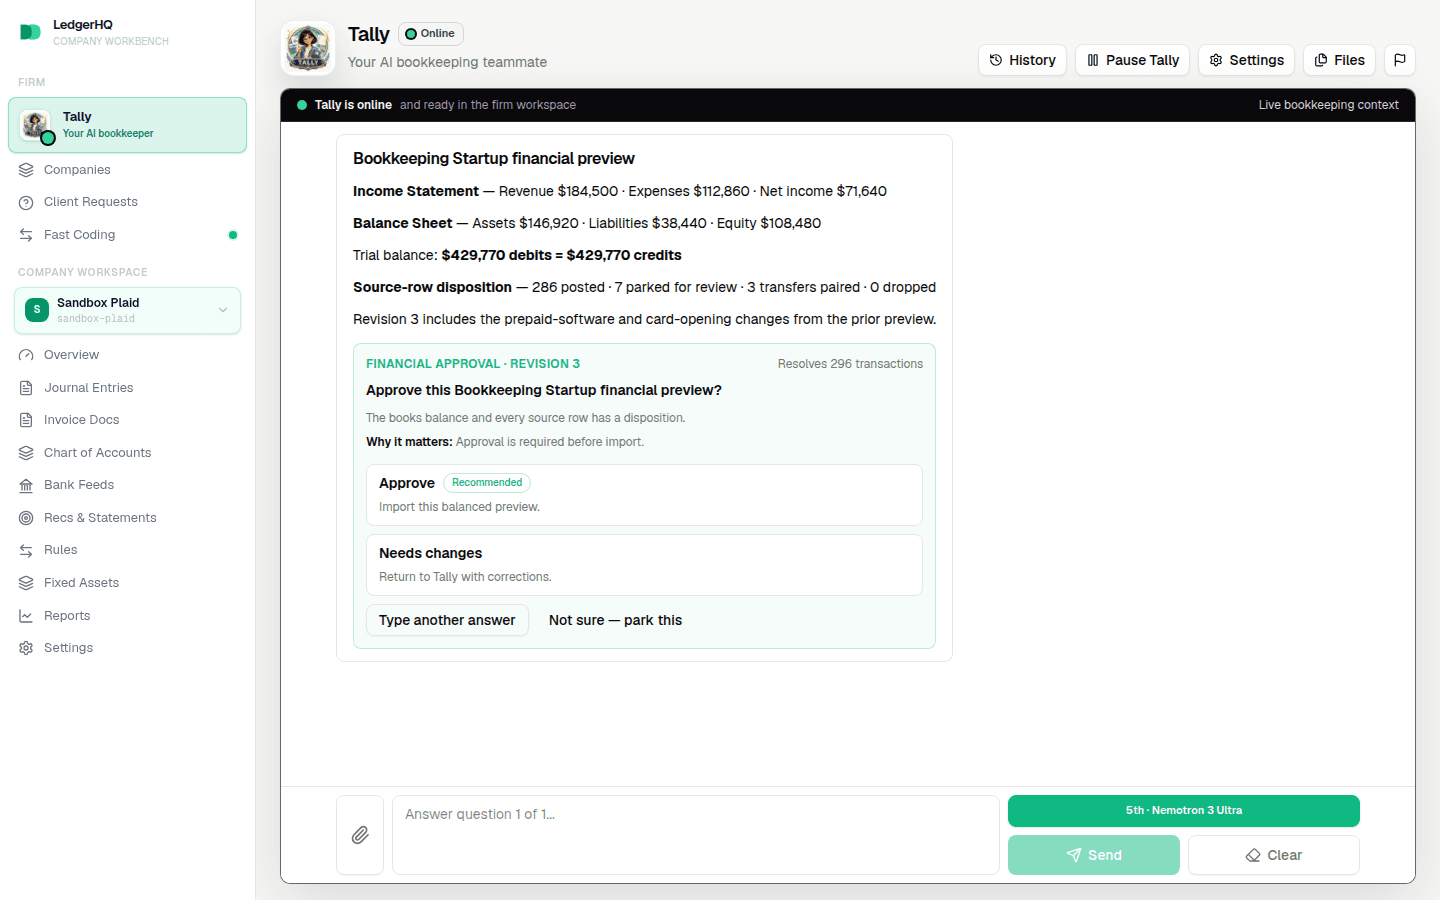Viewport: 1440px width, 900px height.
Task: Click Resolves 296 transactions text
Action: pos(850,364)
